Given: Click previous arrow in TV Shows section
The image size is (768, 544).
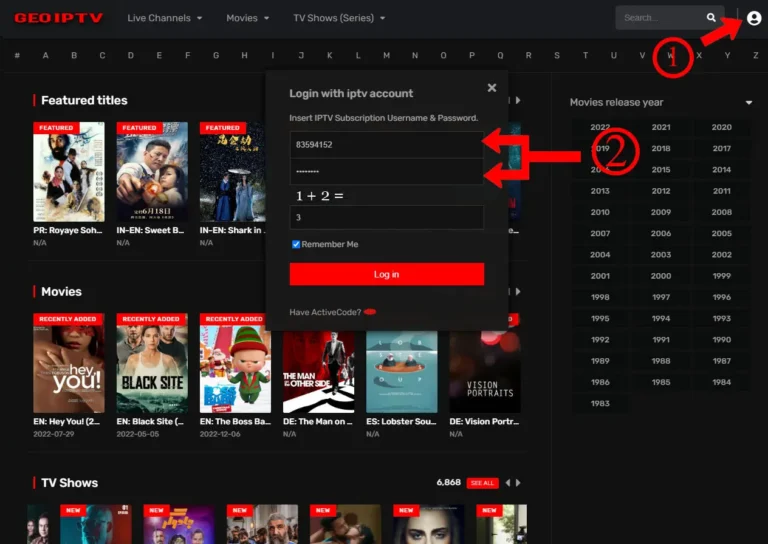Looking at the screenshot, I should 507,483.
